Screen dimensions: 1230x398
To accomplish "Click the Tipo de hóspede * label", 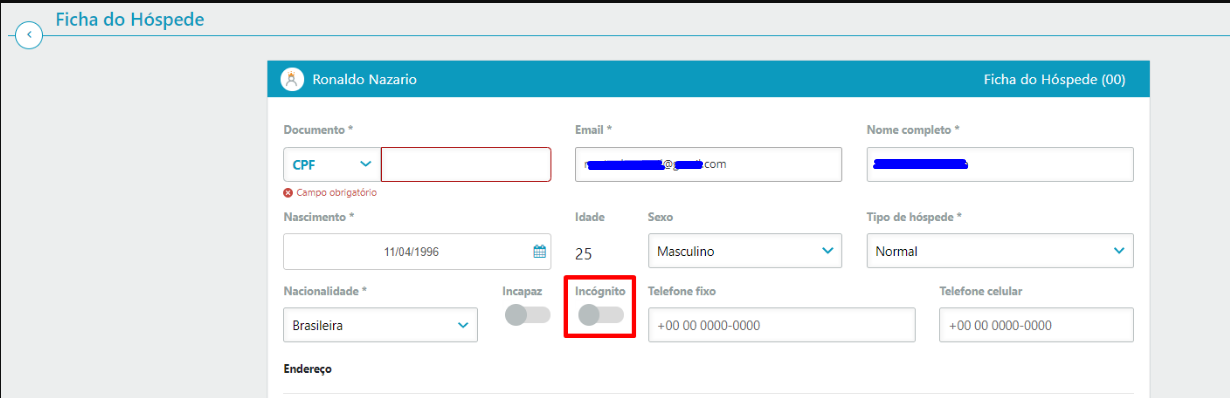I will pyautogui.click(x=914, y=217).
